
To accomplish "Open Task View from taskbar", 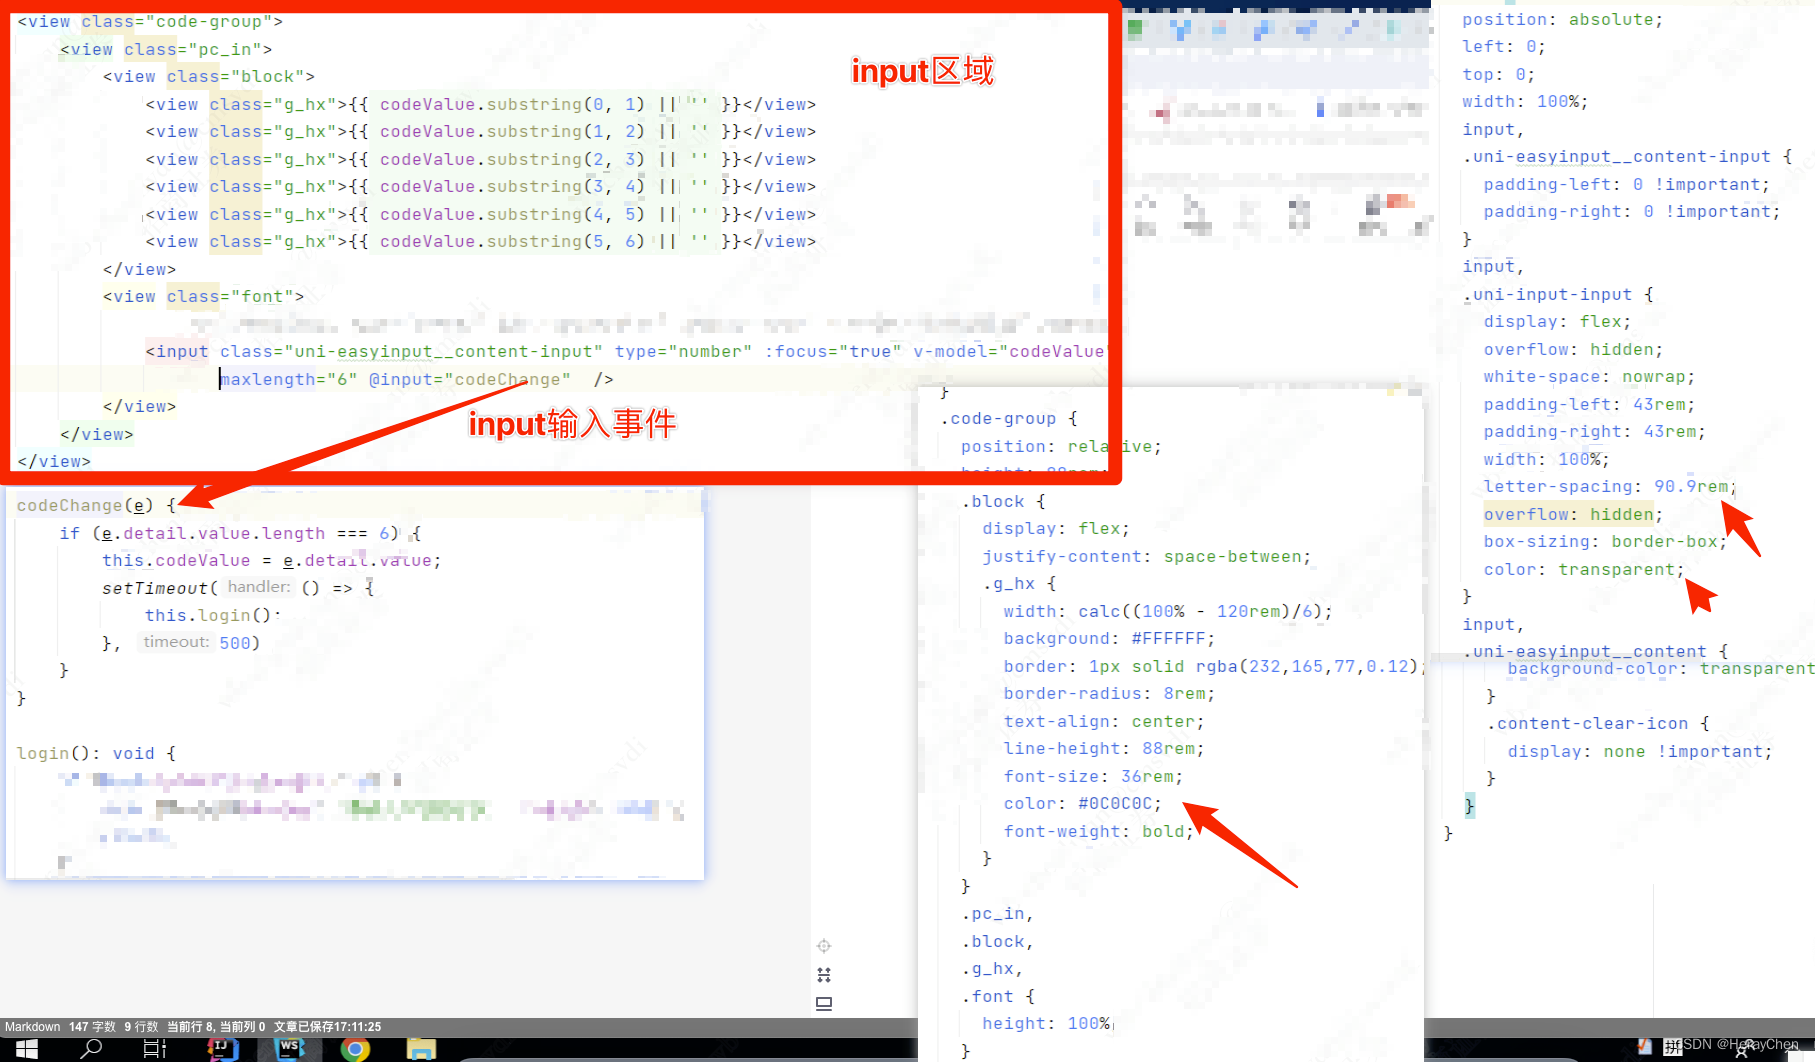I will 155,1049.
